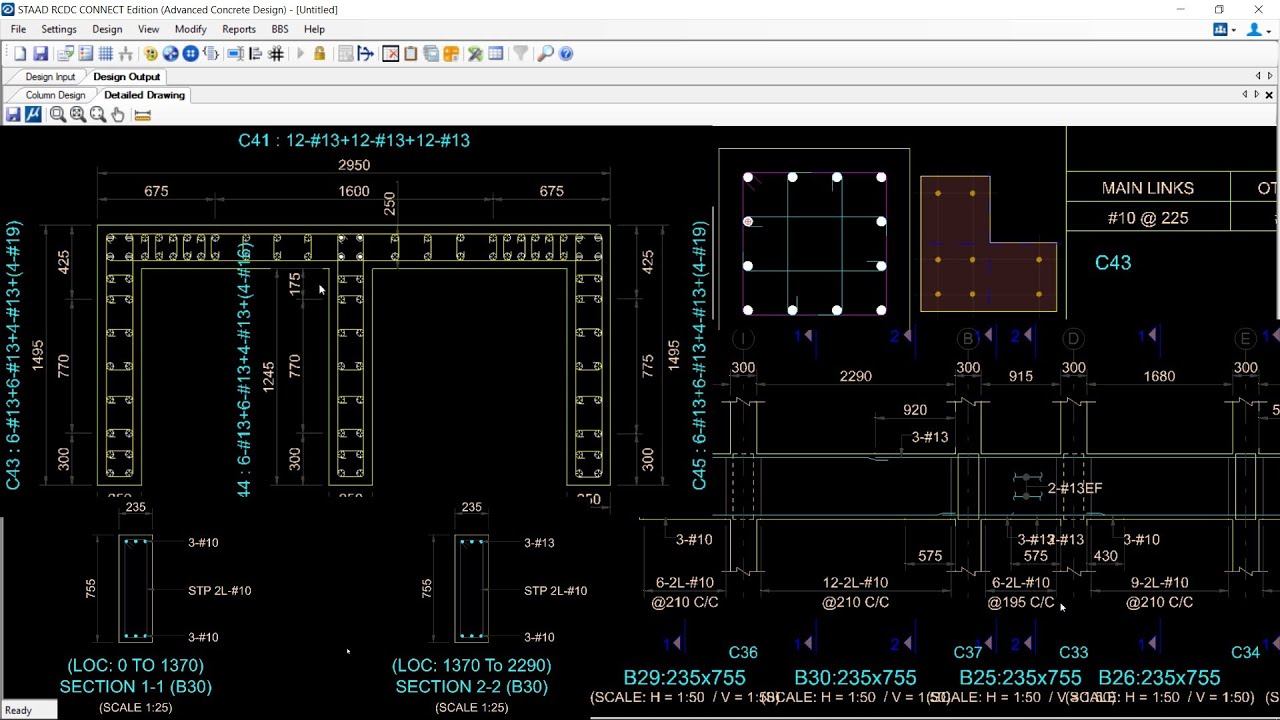Click the '#10 @ 225' table cell

1148,218
